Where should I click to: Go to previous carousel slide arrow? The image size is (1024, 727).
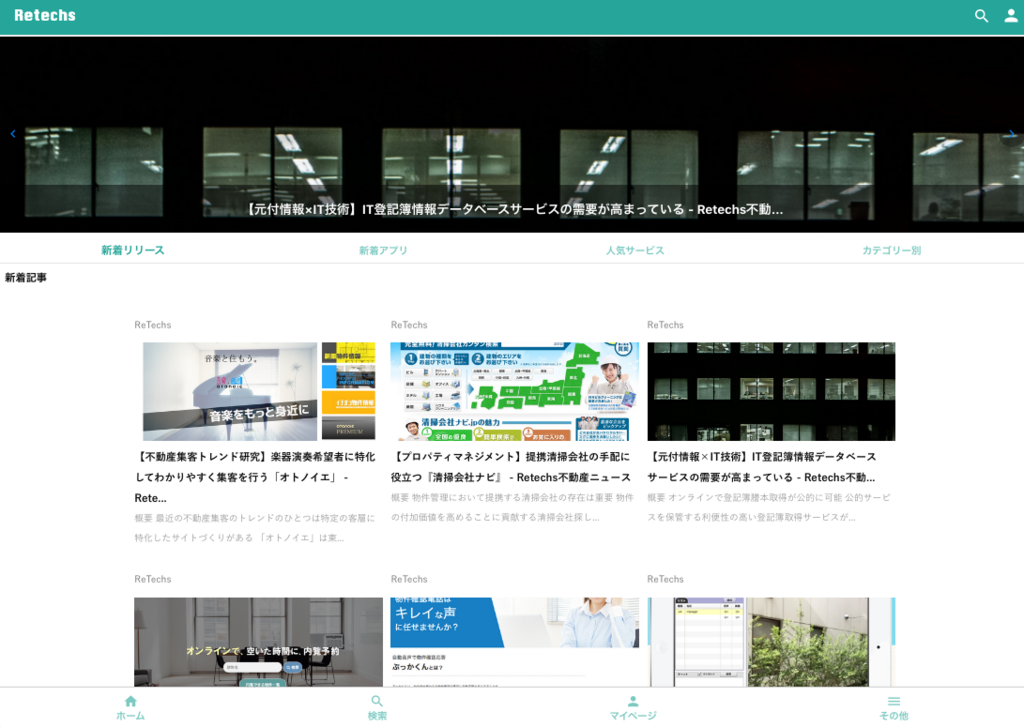tap(12, 134)
